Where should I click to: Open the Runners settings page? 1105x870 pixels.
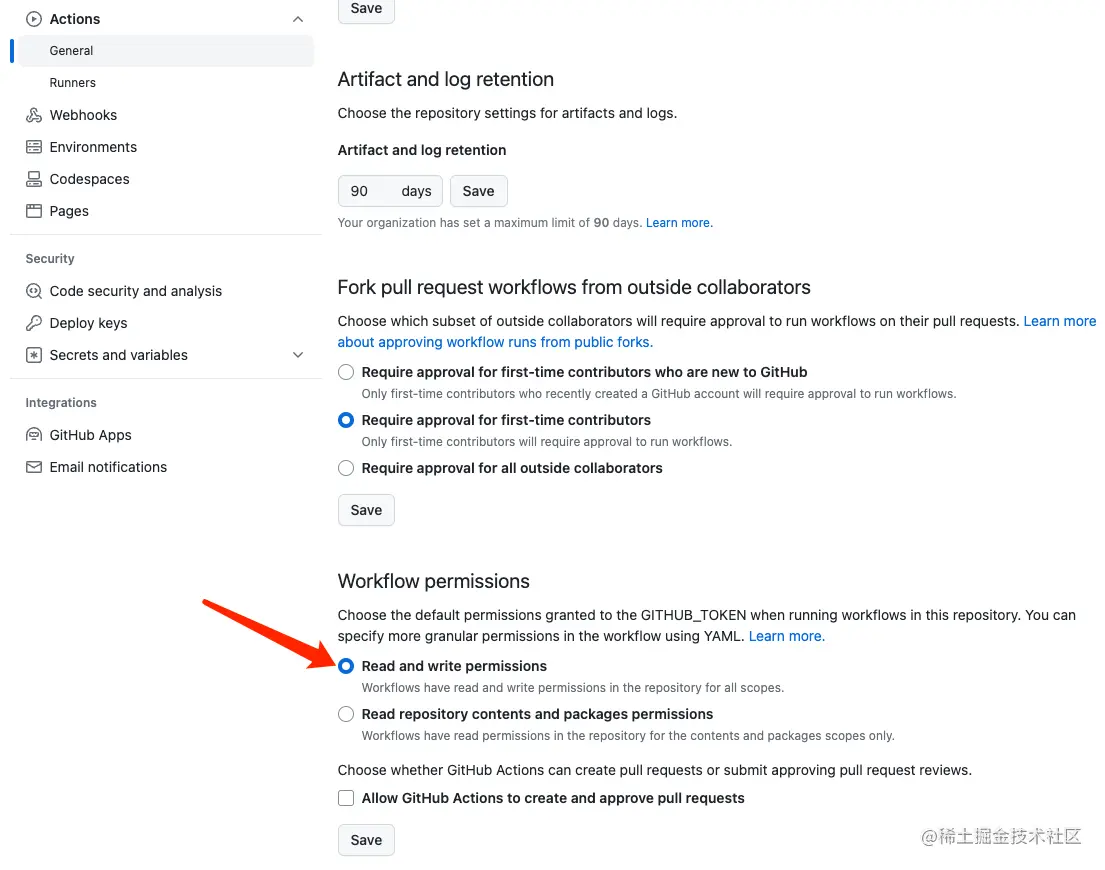[x=73, y=82]
